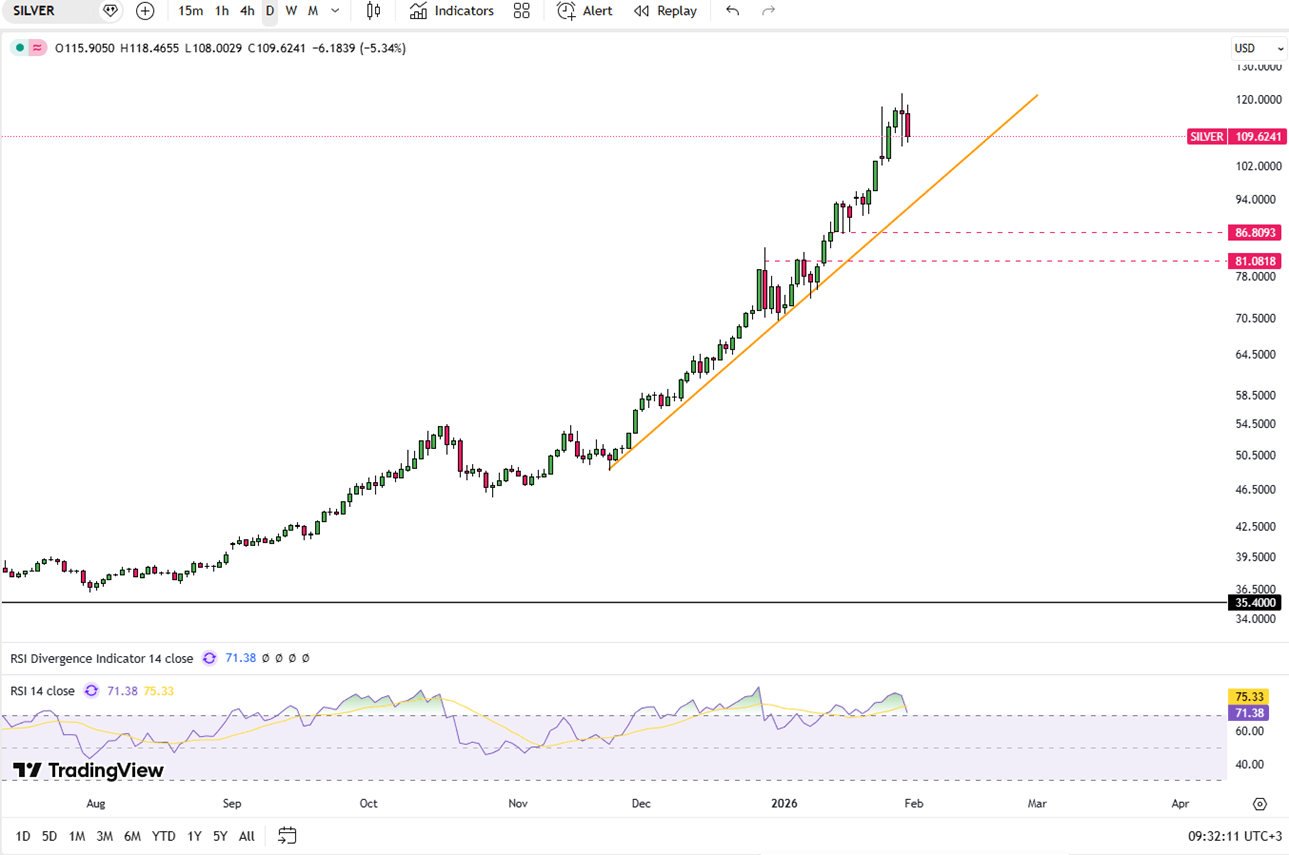Open the layout templates grid icon
The height and width of the screenshot is (855, 1289).
pos(521,11)
